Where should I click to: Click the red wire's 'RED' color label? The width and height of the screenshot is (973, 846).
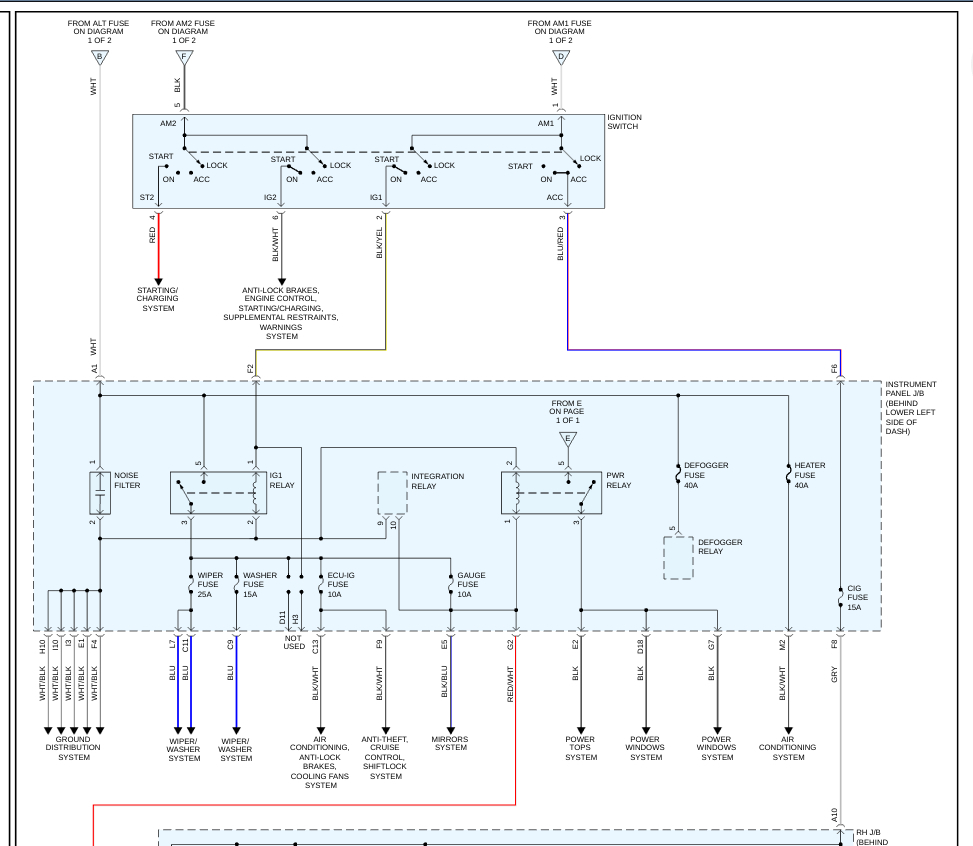coord(152,235)
